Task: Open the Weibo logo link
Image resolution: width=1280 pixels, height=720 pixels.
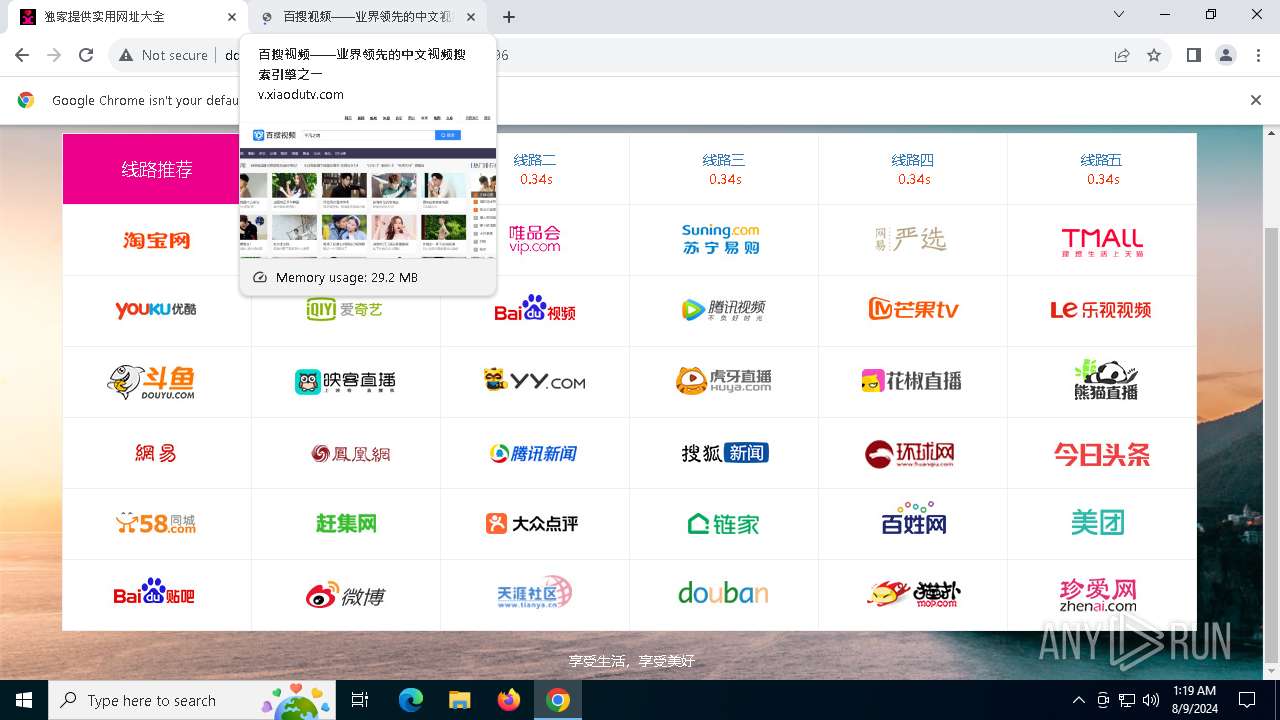Action: [345, 595]
